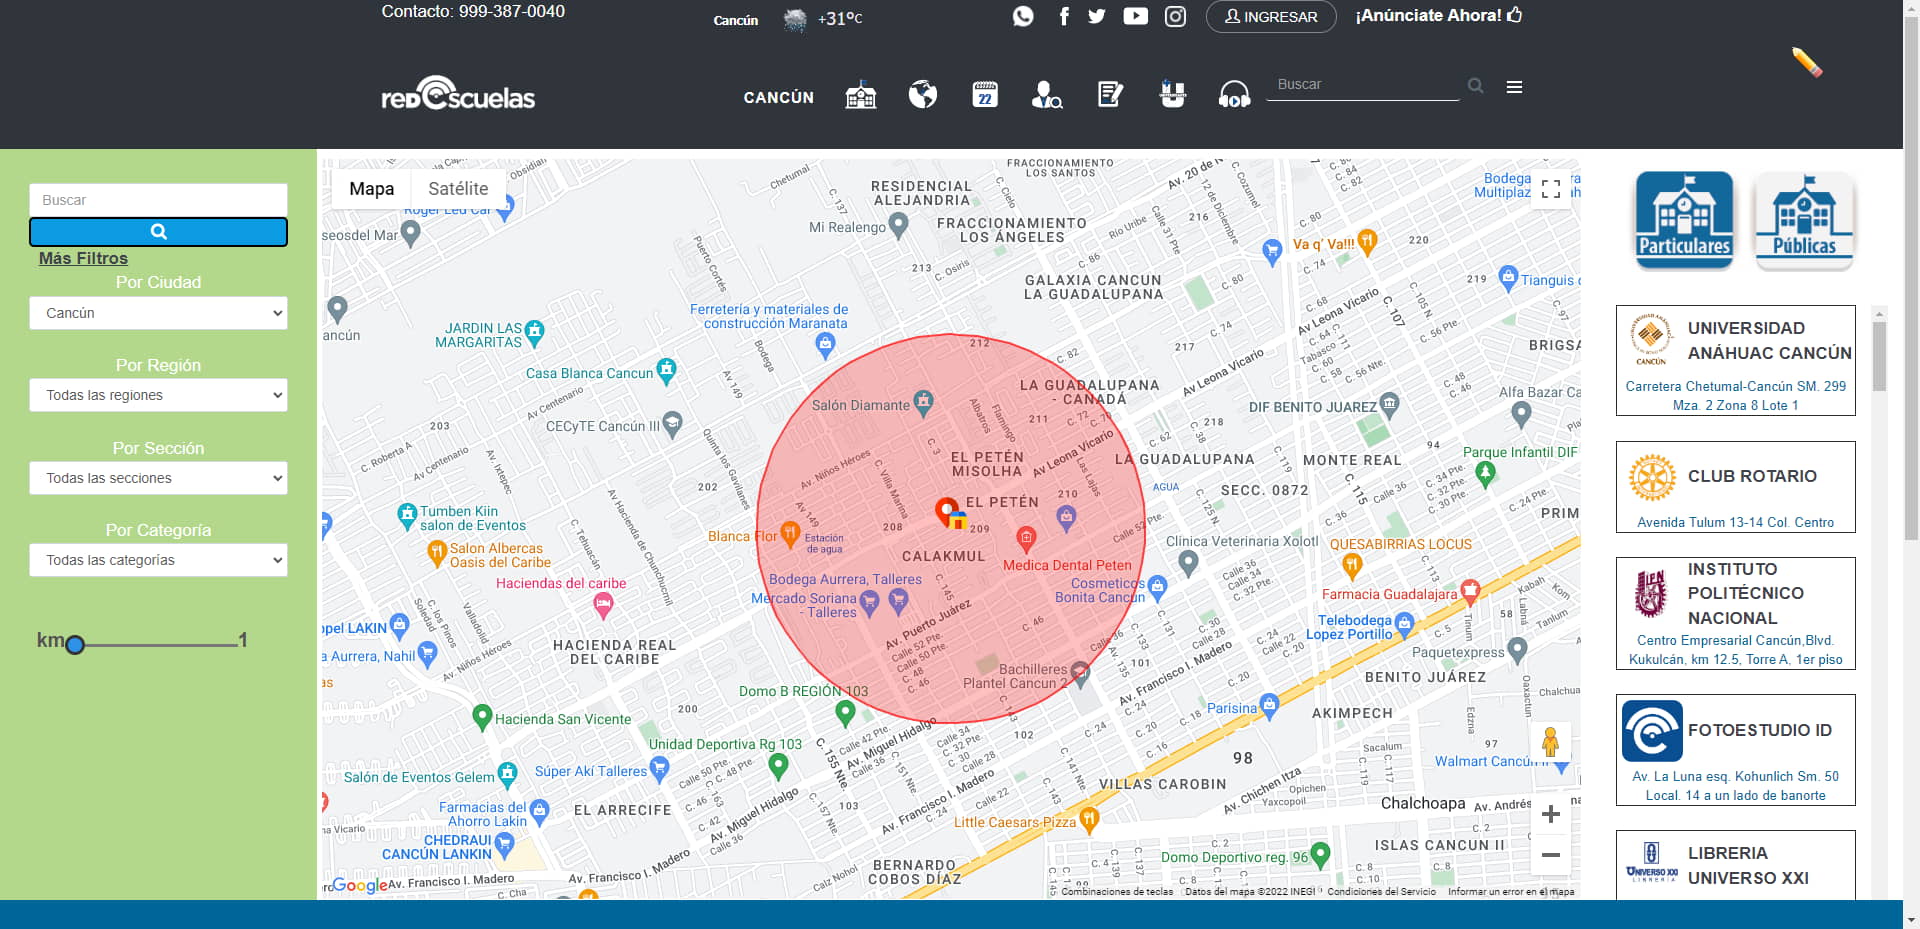
Task: Click the Más Filtros link
Action: [83, 258]
